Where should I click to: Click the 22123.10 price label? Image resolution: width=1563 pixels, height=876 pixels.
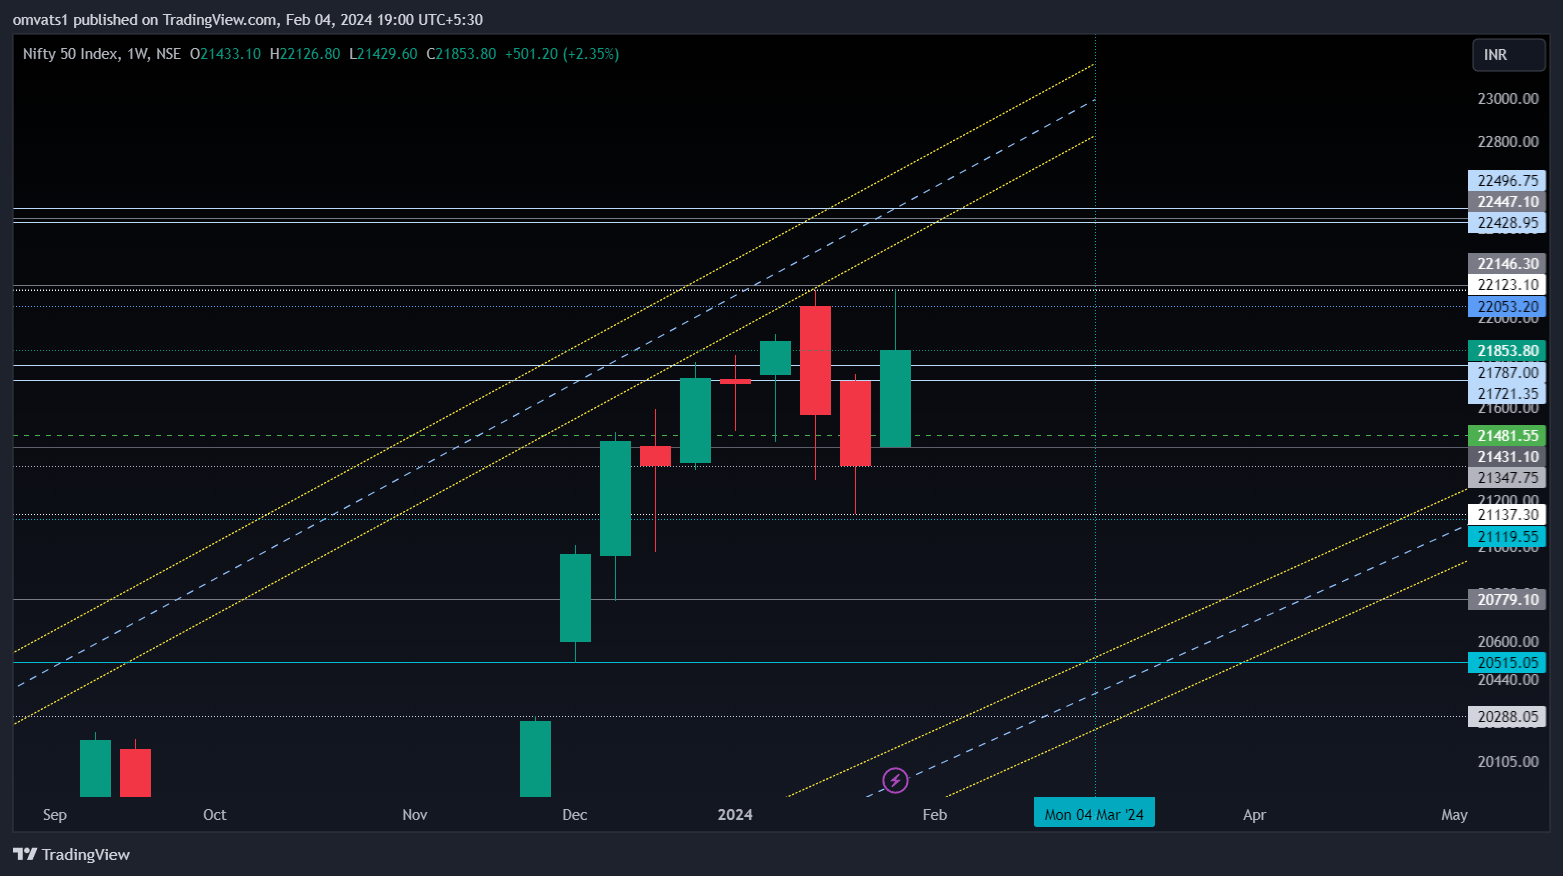pyautogui.click(x=1507, y=285)
